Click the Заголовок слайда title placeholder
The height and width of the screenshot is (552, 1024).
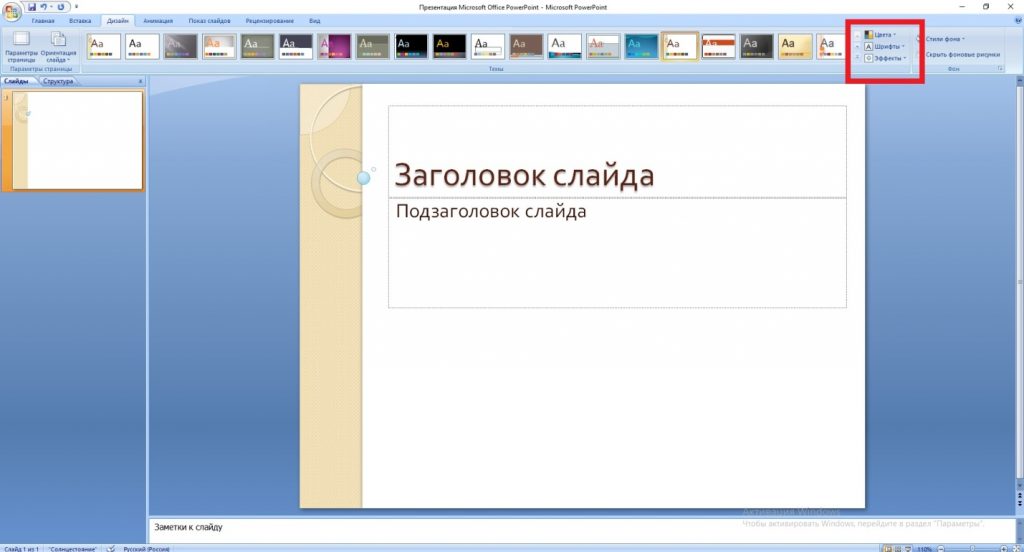coord(617,152)
